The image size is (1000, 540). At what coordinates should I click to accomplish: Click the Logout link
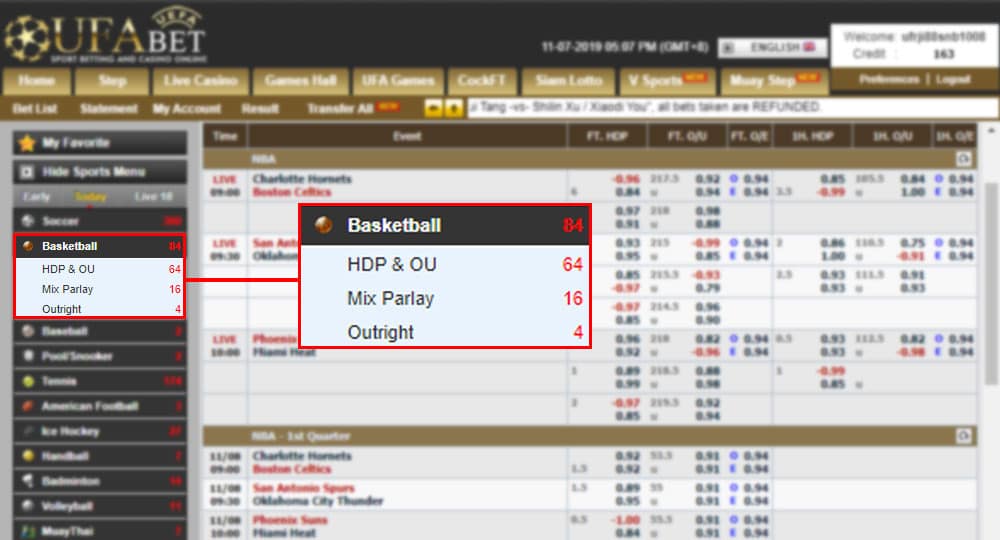[953, 79]
